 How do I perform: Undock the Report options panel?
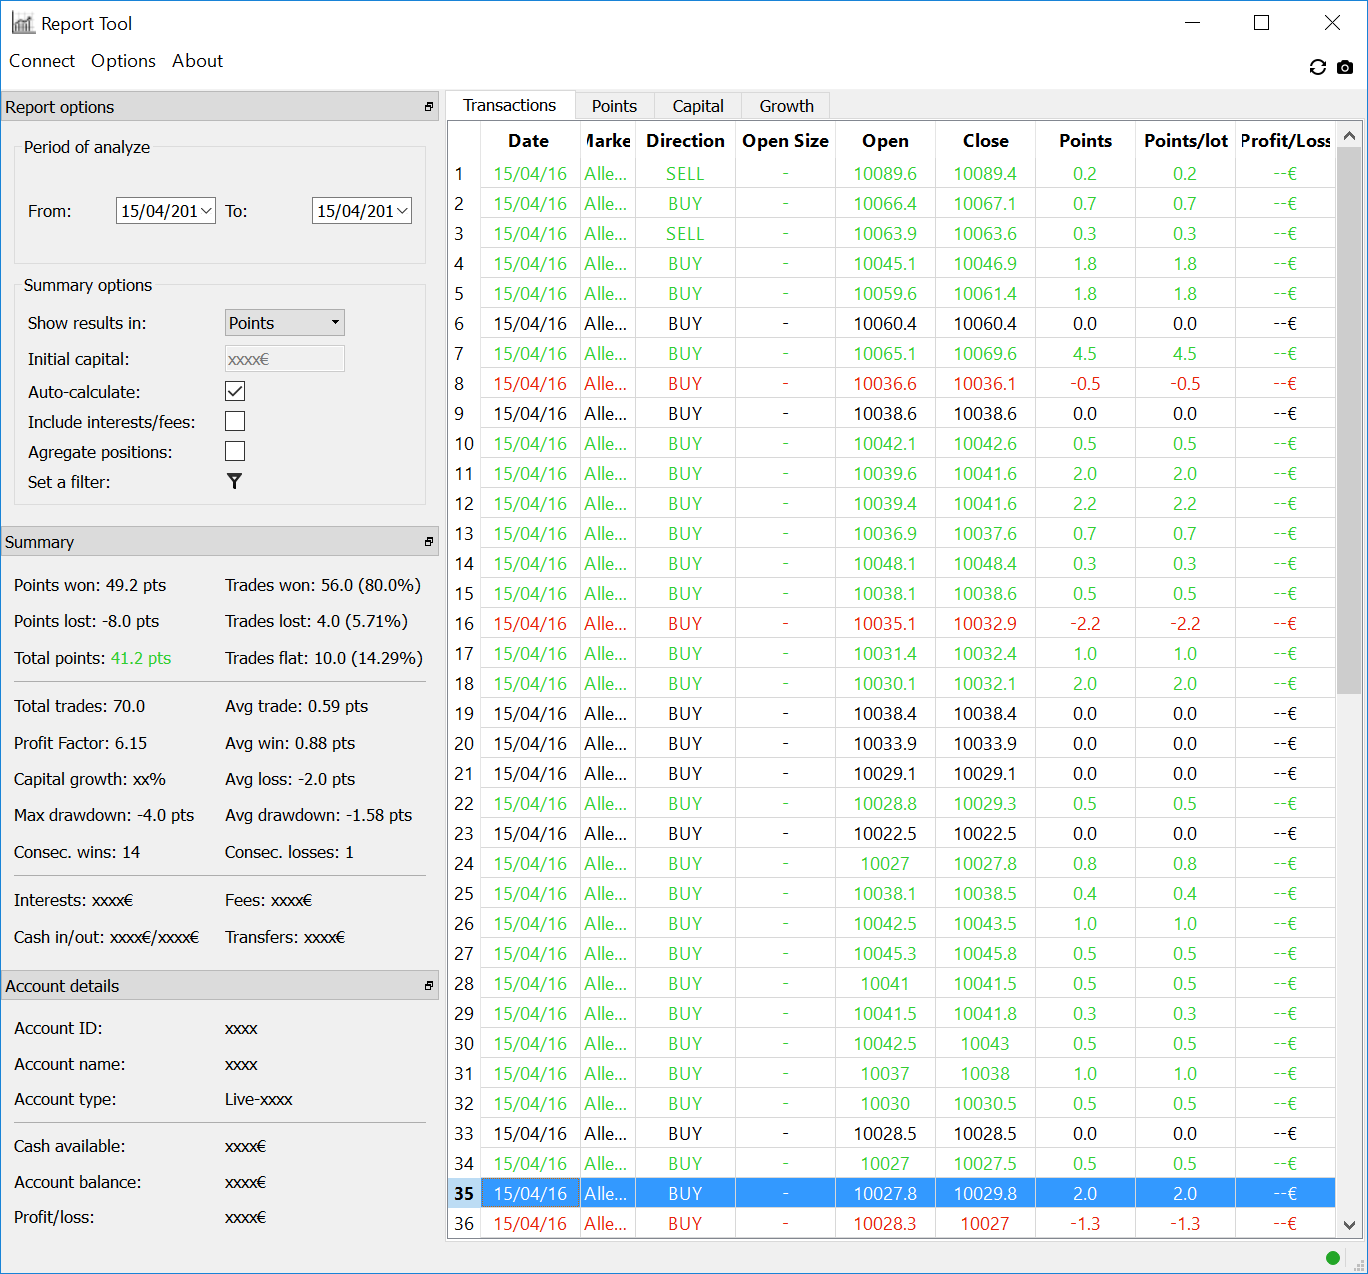[x=429, y=107]
